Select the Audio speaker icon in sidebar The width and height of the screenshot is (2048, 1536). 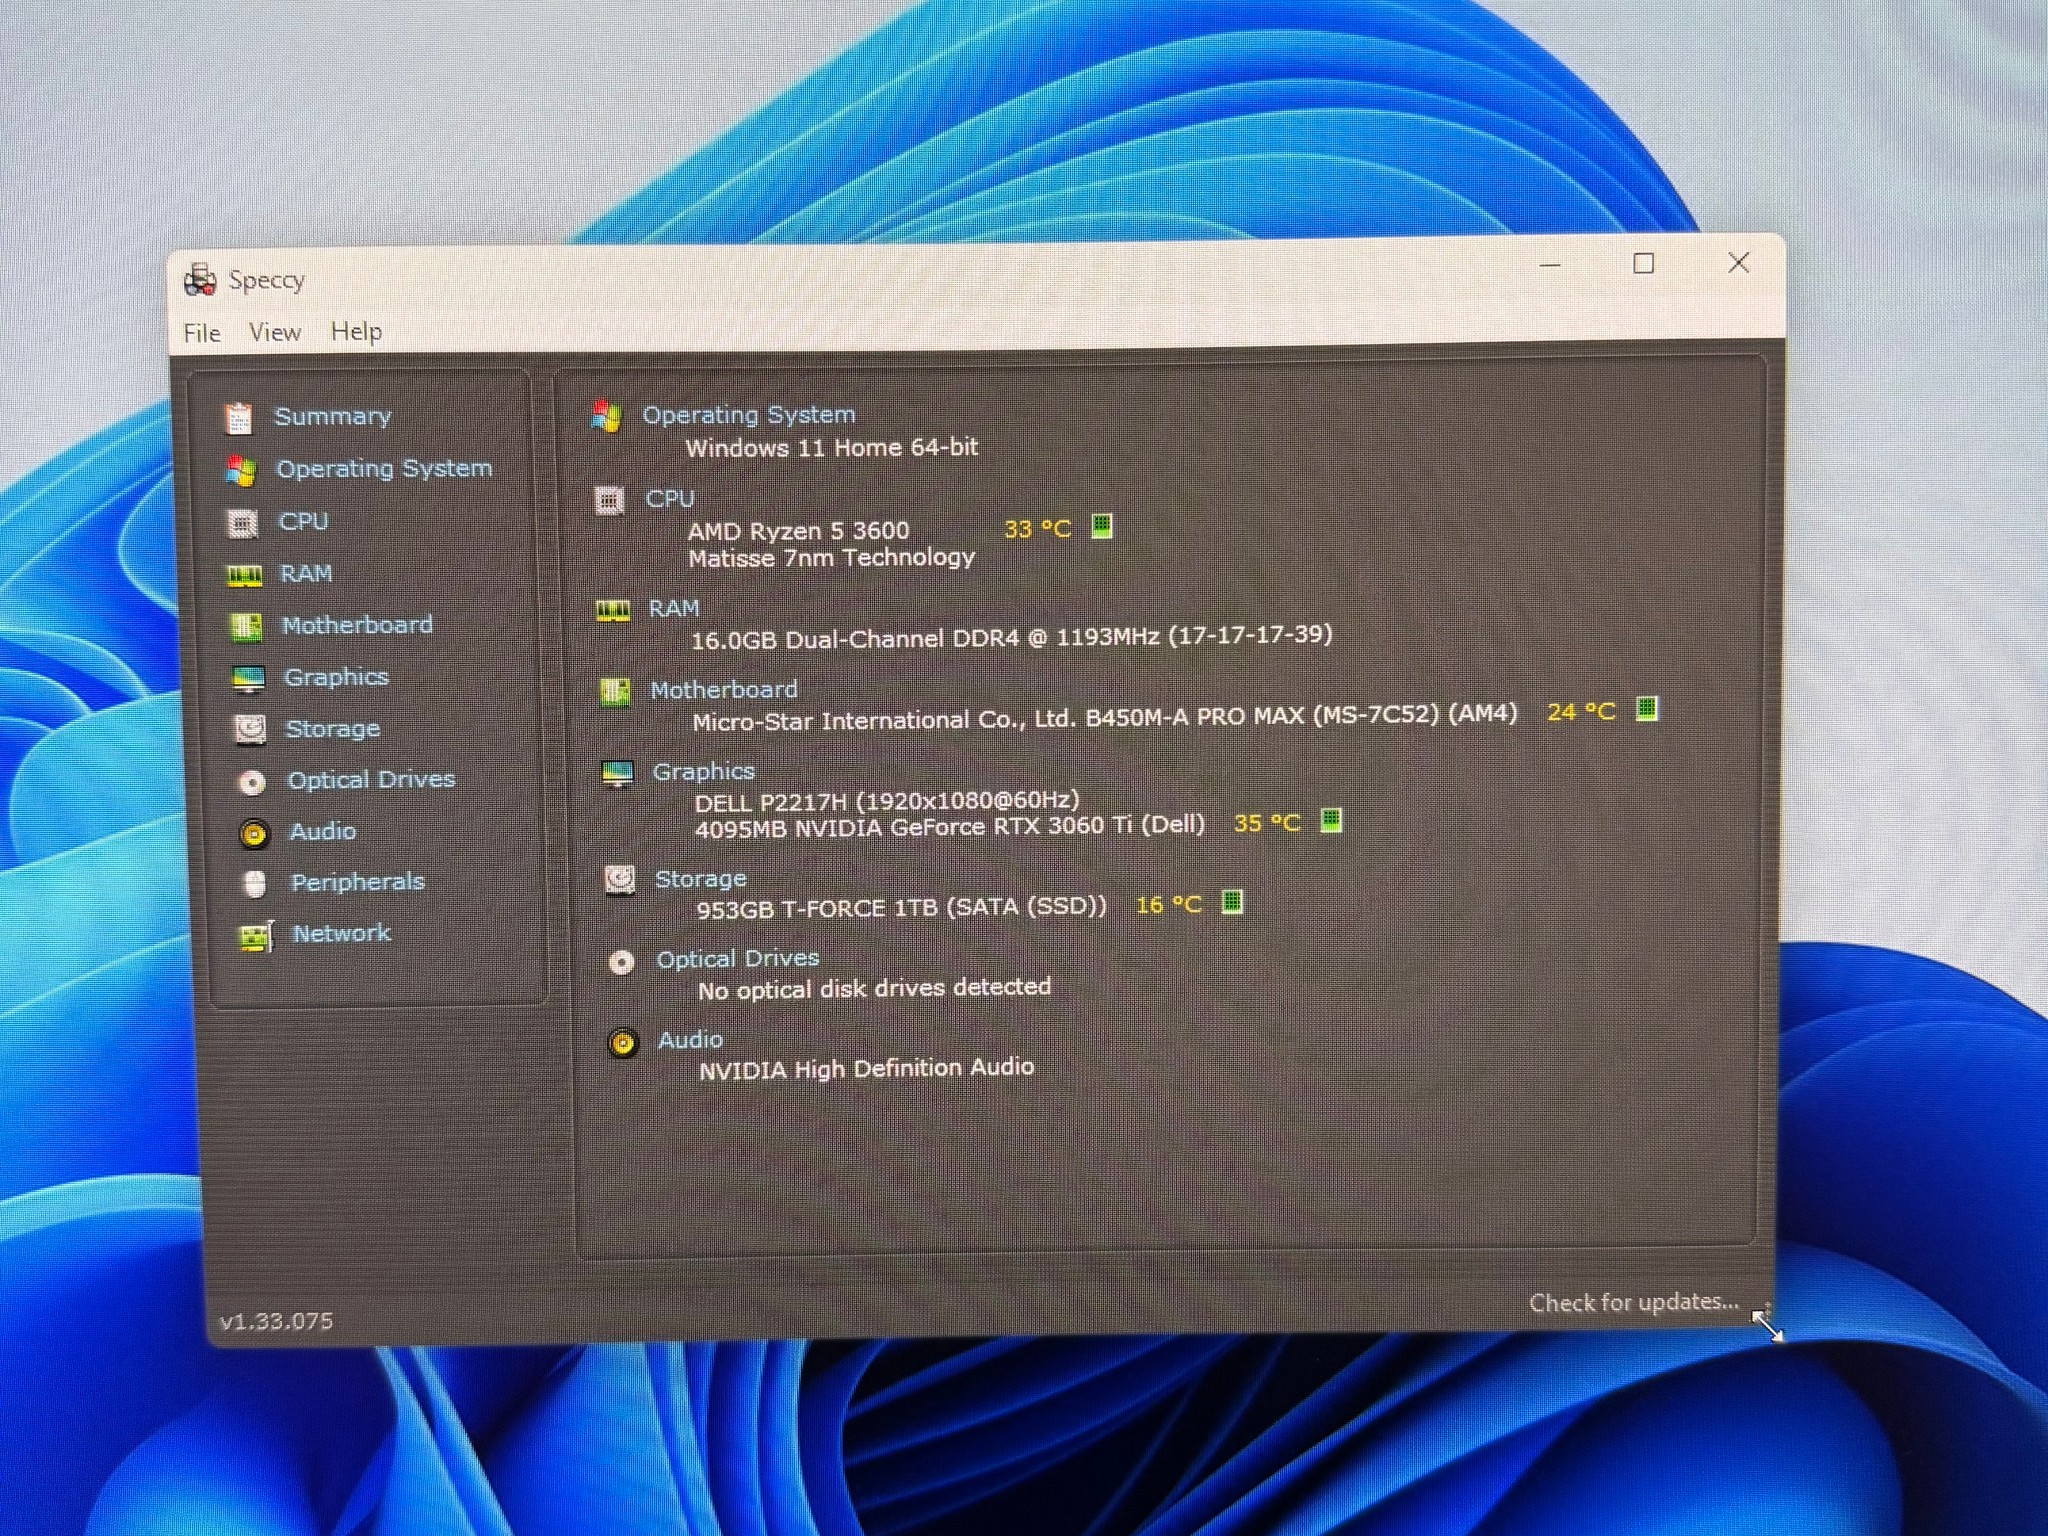(x=254, y=833)
